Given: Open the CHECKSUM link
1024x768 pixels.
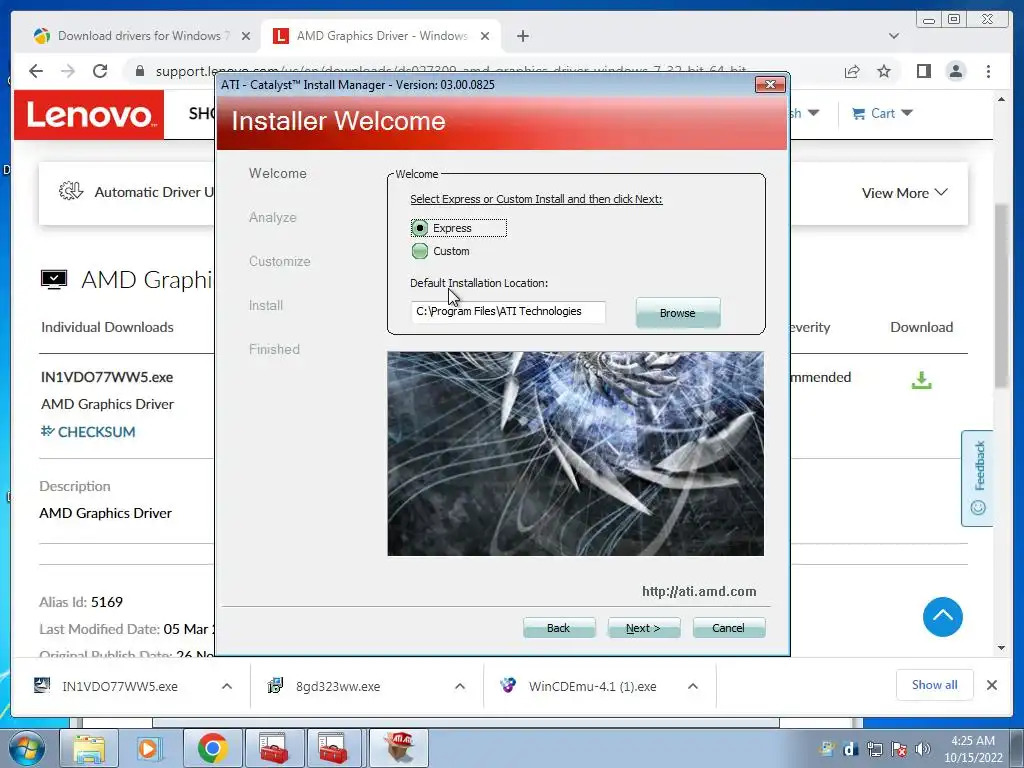Looking at the screenshot, I should [88, 432].
